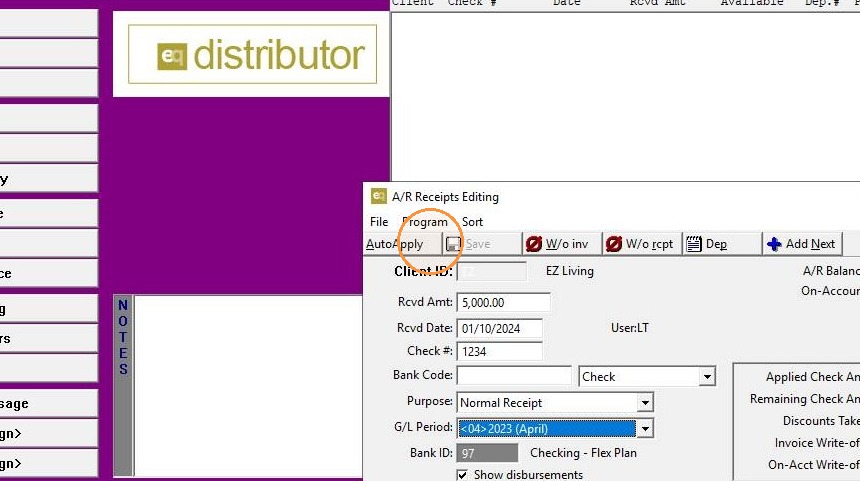
Task: Click the Client column header
Action: coord(412,3)
